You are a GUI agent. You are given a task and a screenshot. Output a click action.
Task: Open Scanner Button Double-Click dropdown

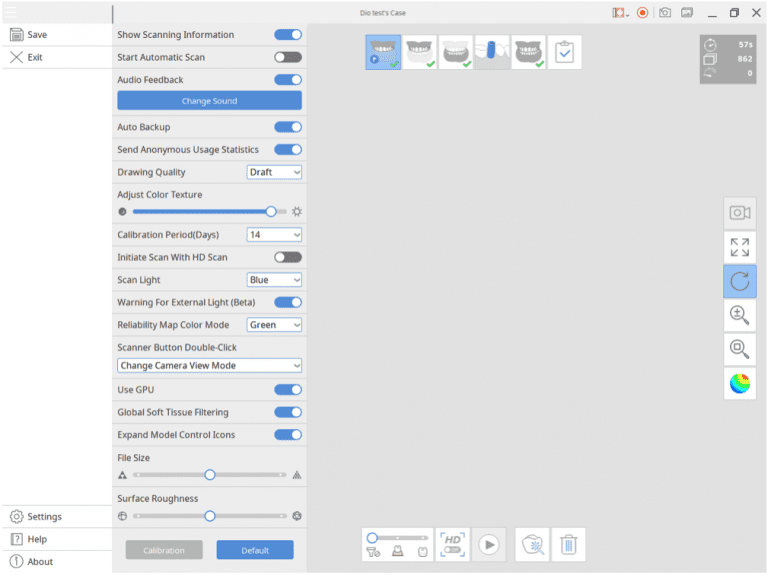pos(210,366)
